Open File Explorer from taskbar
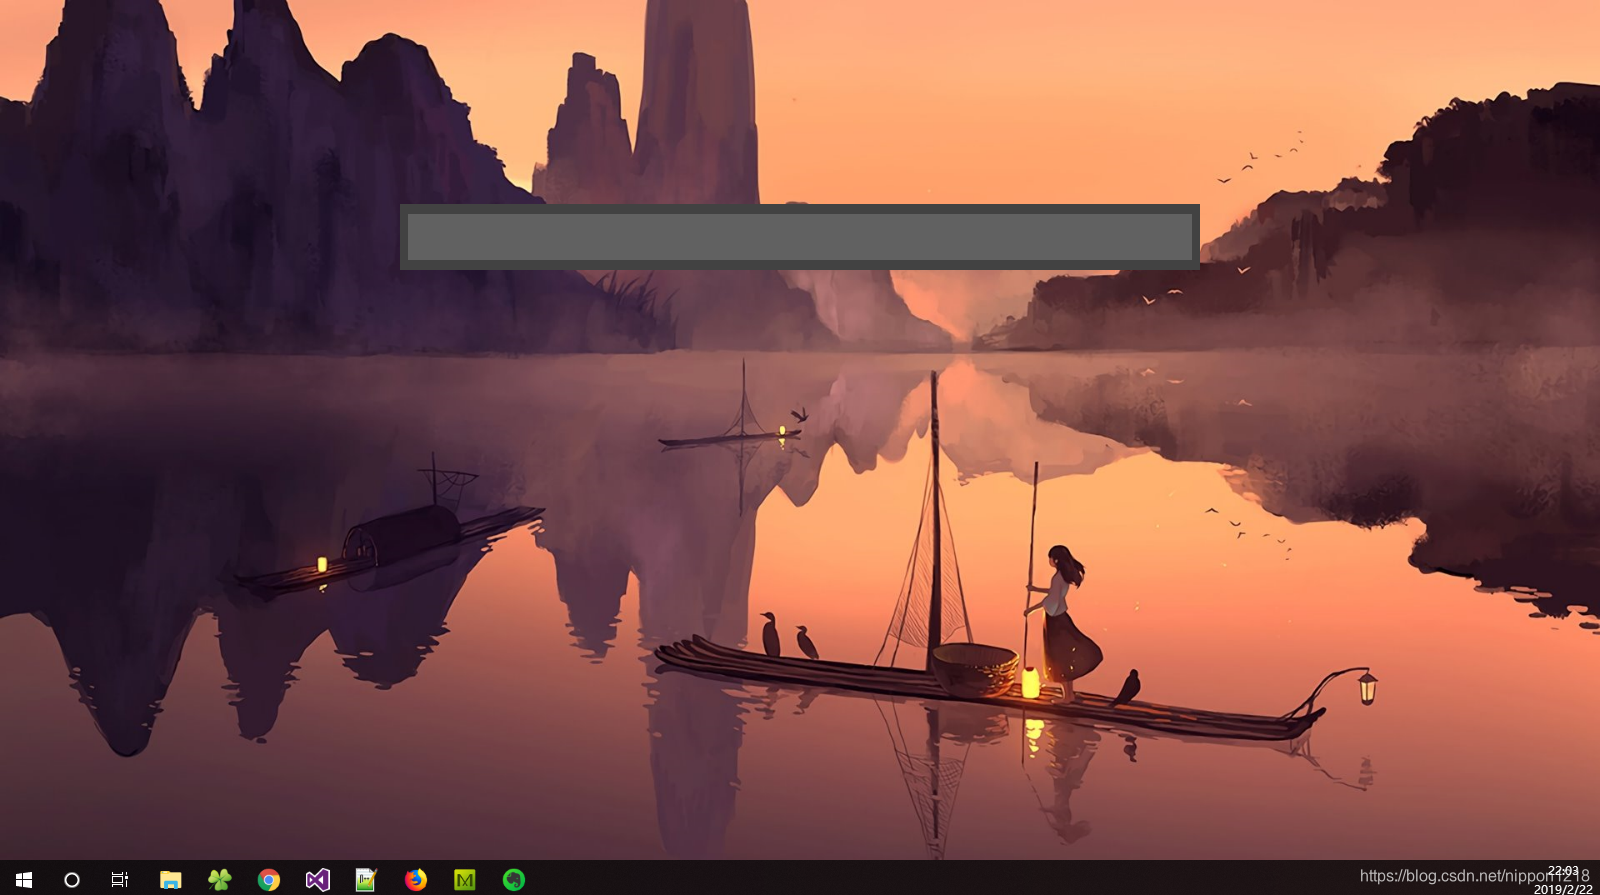Screen dimensions: 1600x895 click(x=171, y=880)
